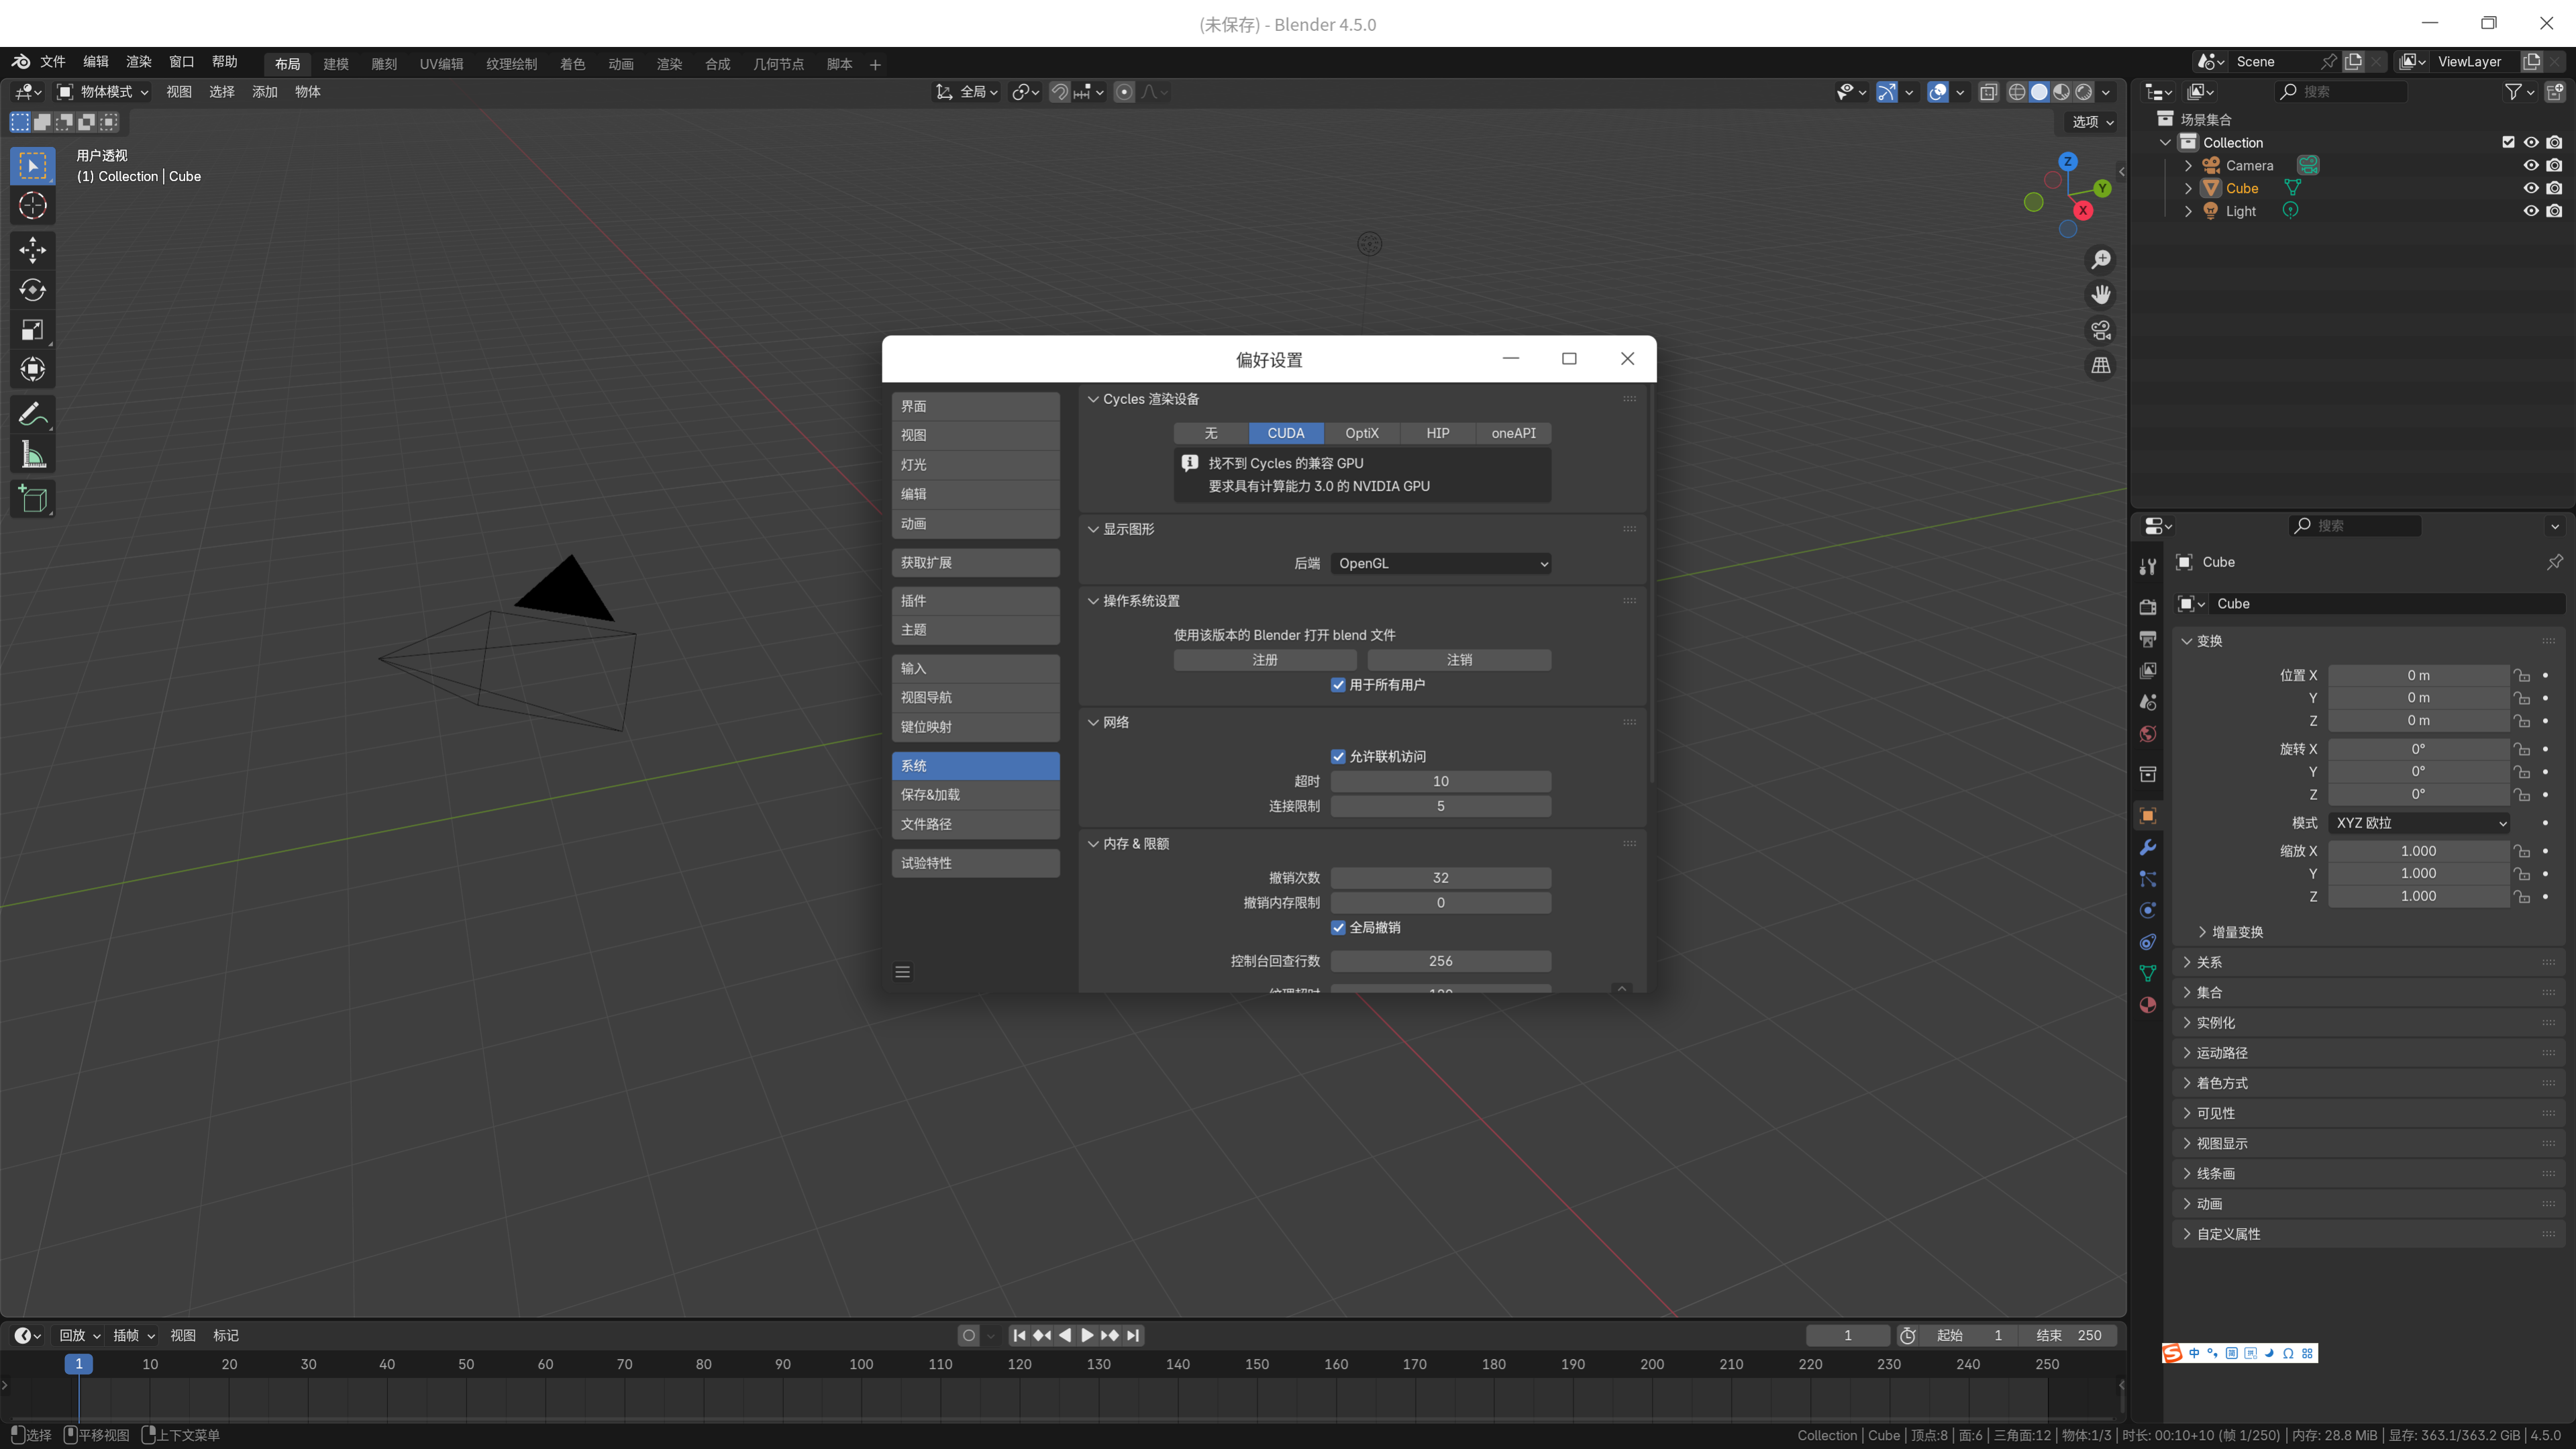This screenshot has height=1449, width=2576.
Task: Select the OptiX render device tab
Action: click(x=1362, y=433)
